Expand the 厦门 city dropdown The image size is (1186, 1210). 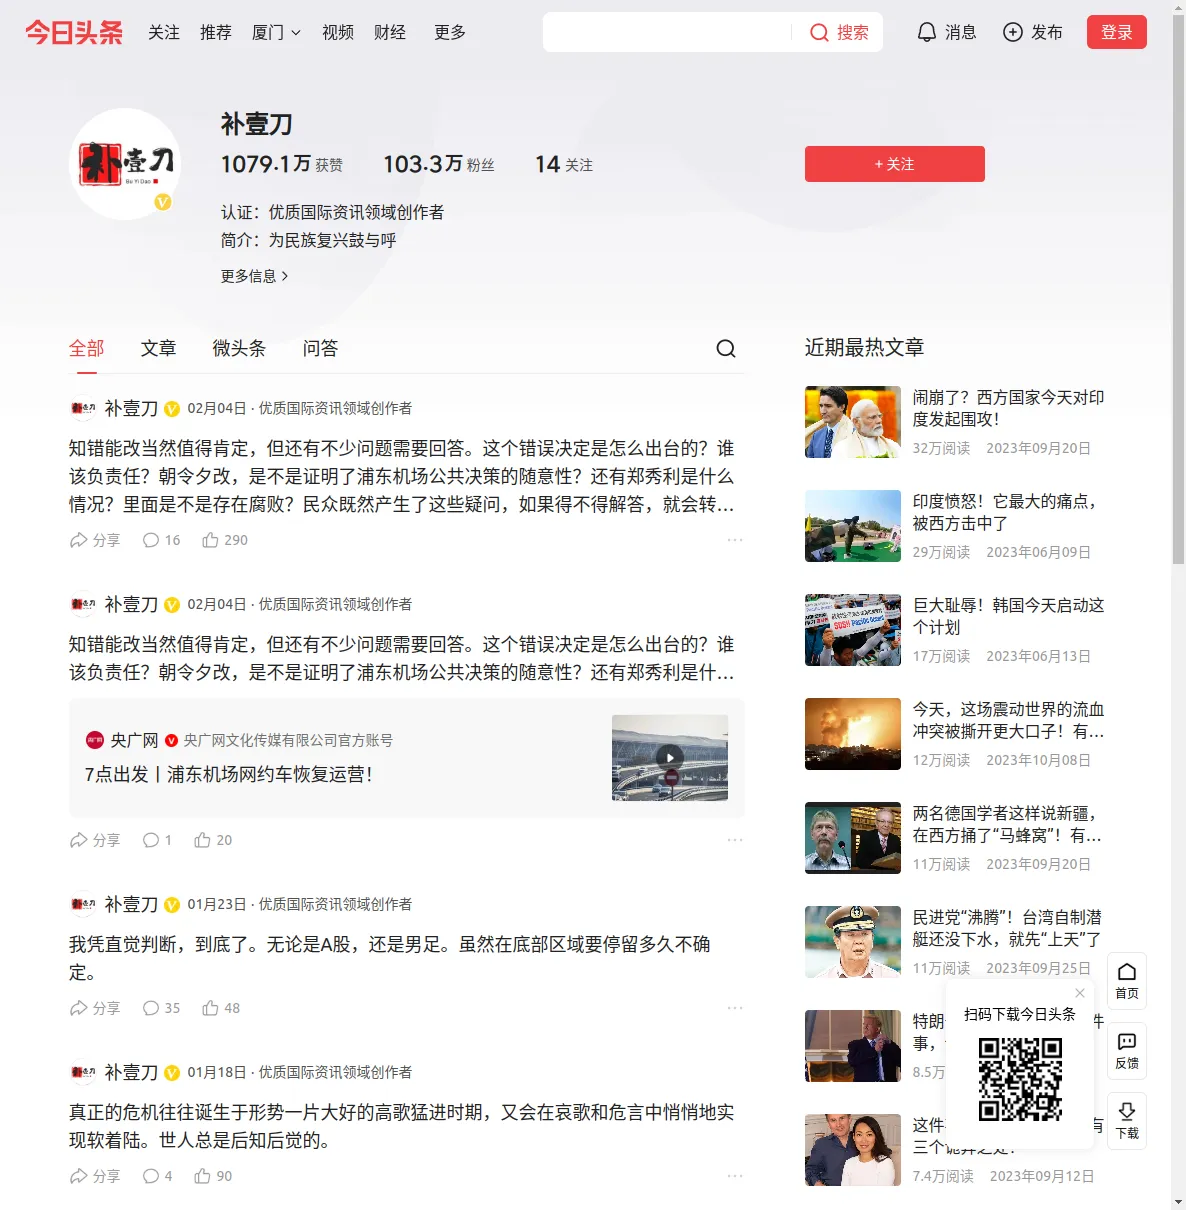pos(276,32)
